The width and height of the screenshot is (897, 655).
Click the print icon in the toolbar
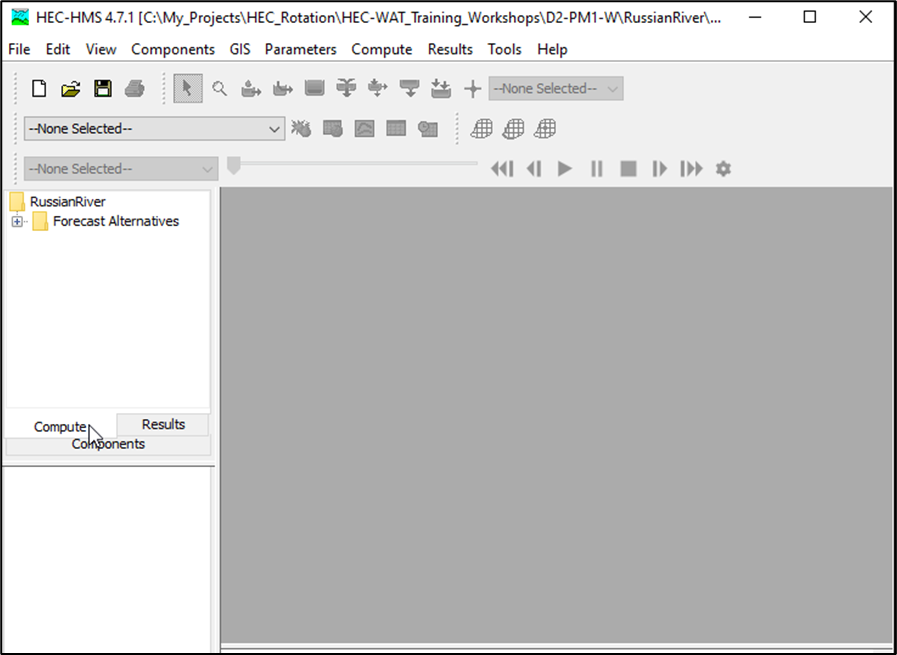pos(134,89)
